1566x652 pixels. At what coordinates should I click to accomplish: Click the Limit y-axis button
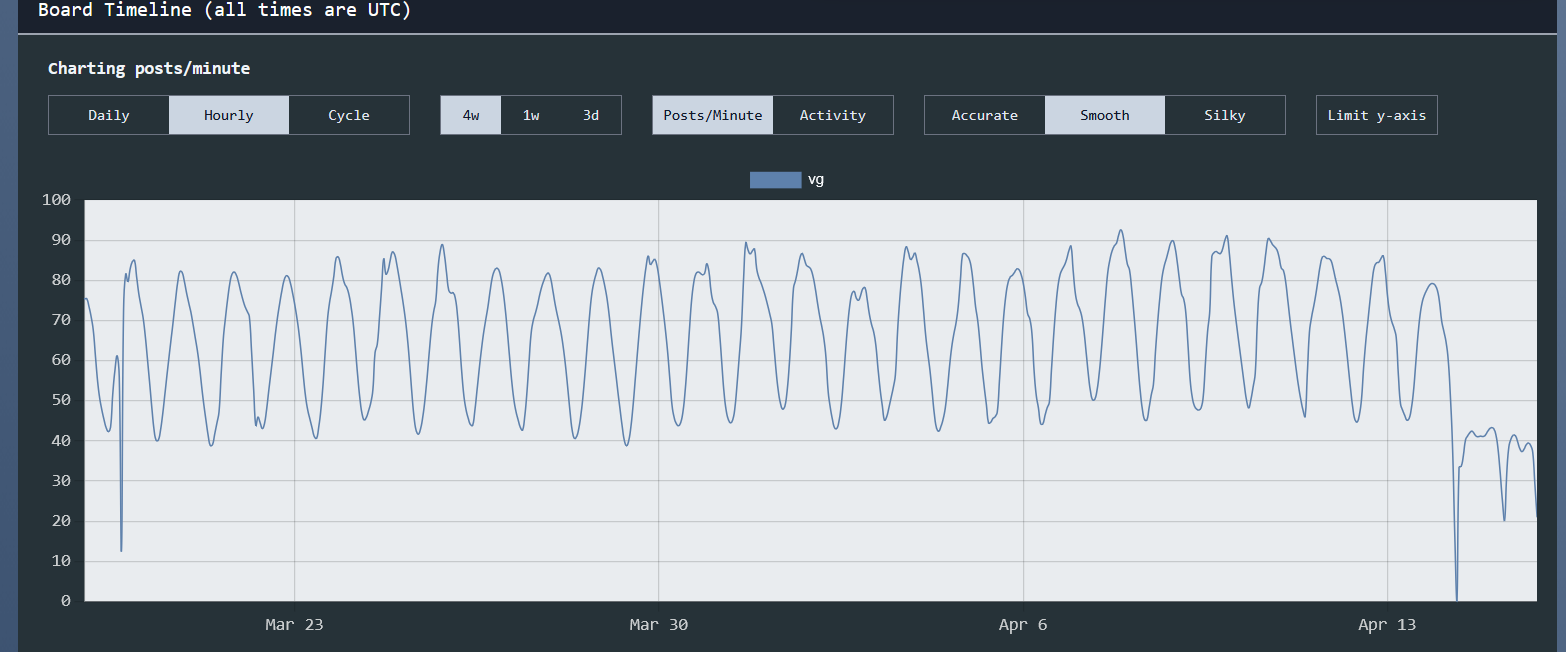click(x=1377, y=115)
